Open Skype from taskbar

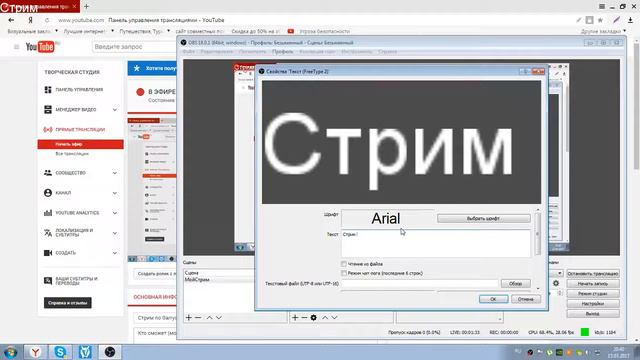tap(60, 352)
